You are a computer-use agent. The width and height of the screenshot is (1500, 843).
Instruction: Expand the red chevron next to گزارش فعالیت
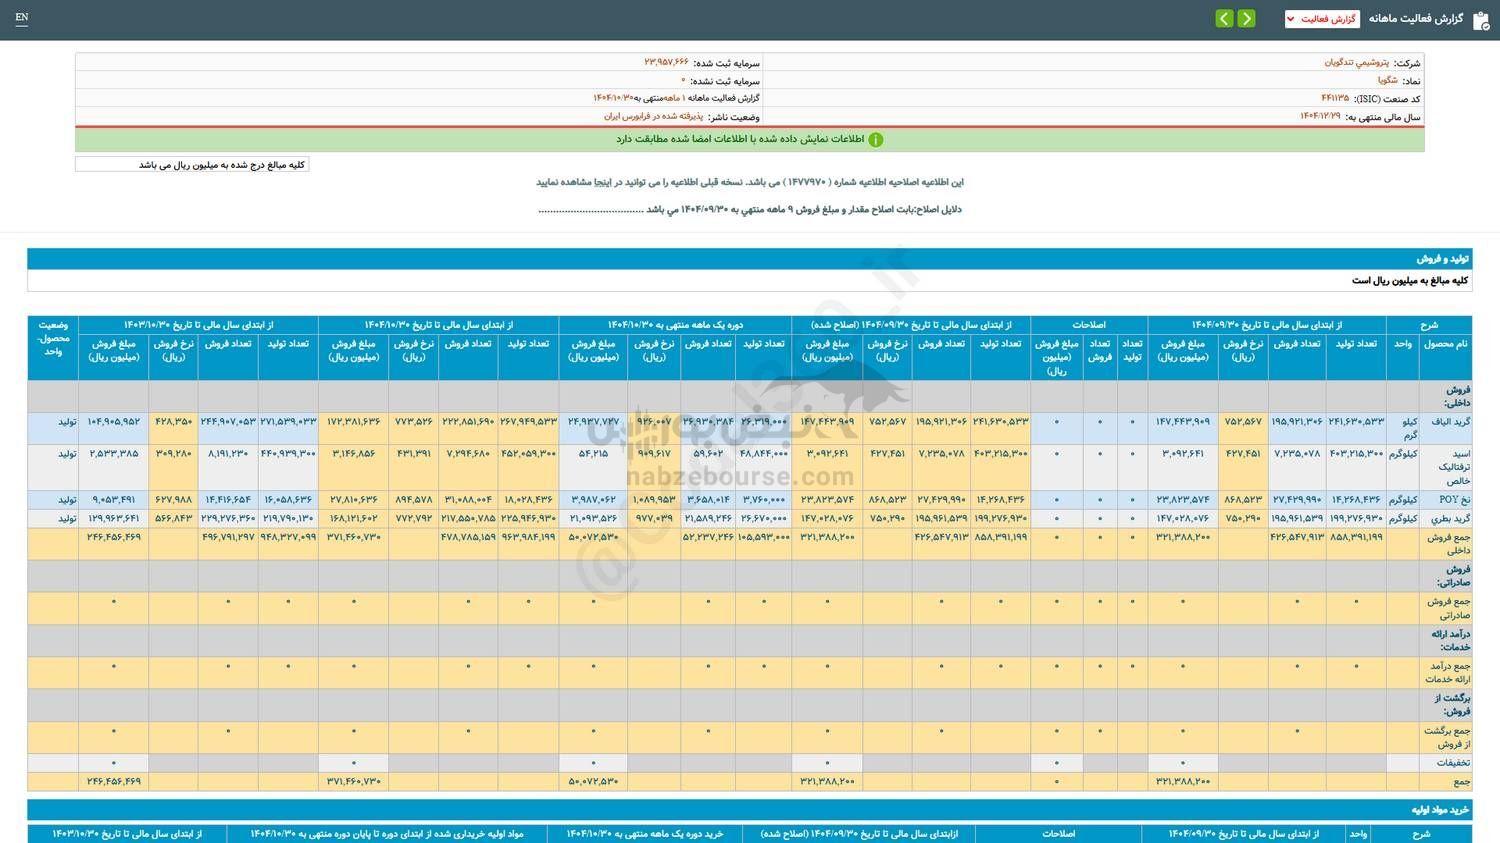(x=1291, y=18)
